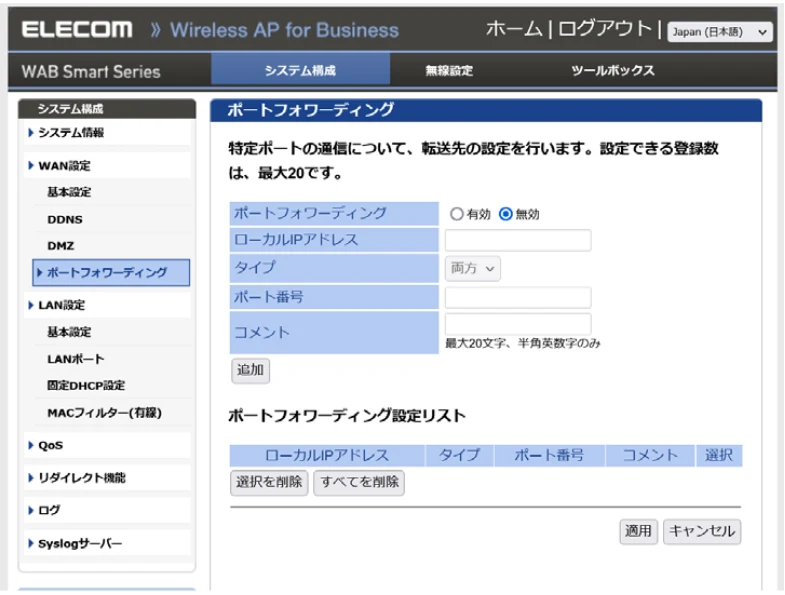
Task: Click the ポート番号 input field
Action: 518,298
